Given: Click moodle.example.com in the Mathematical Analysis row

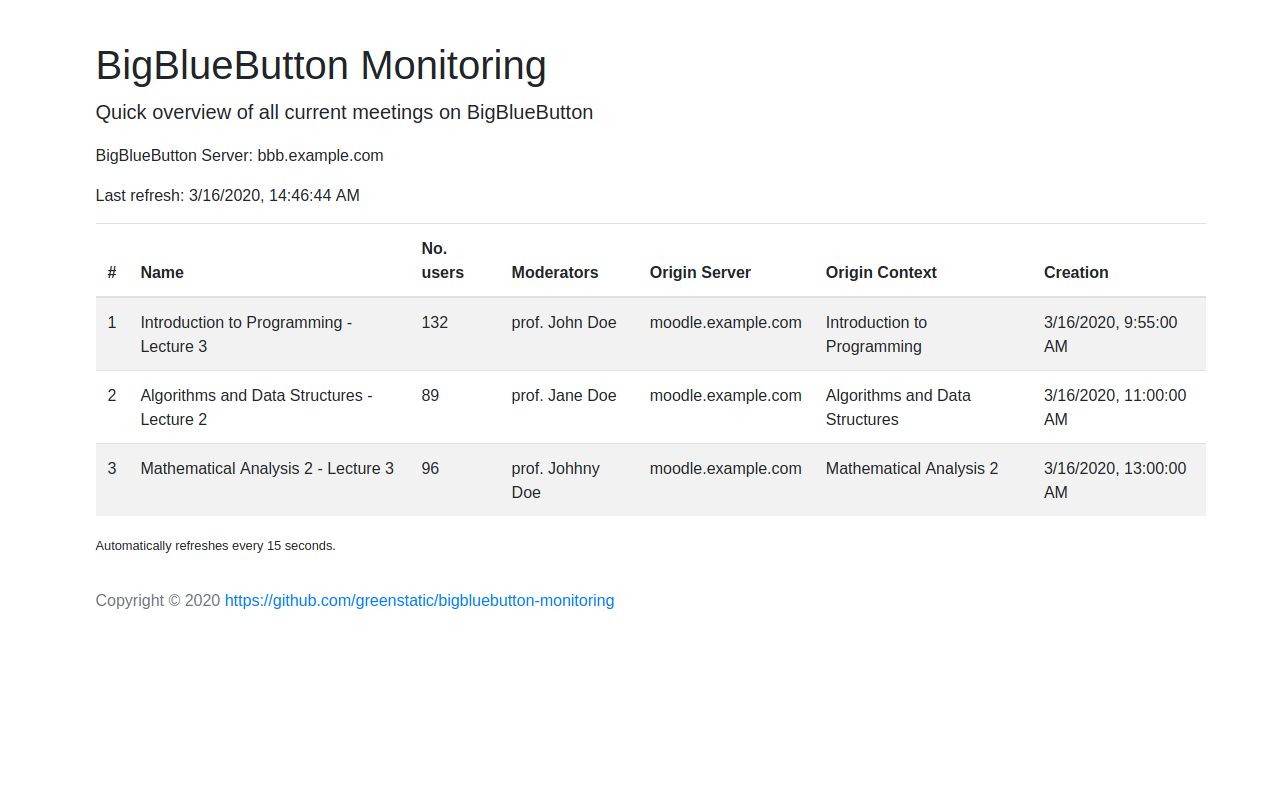Looking at the screenshot, I should pos(726,469).
